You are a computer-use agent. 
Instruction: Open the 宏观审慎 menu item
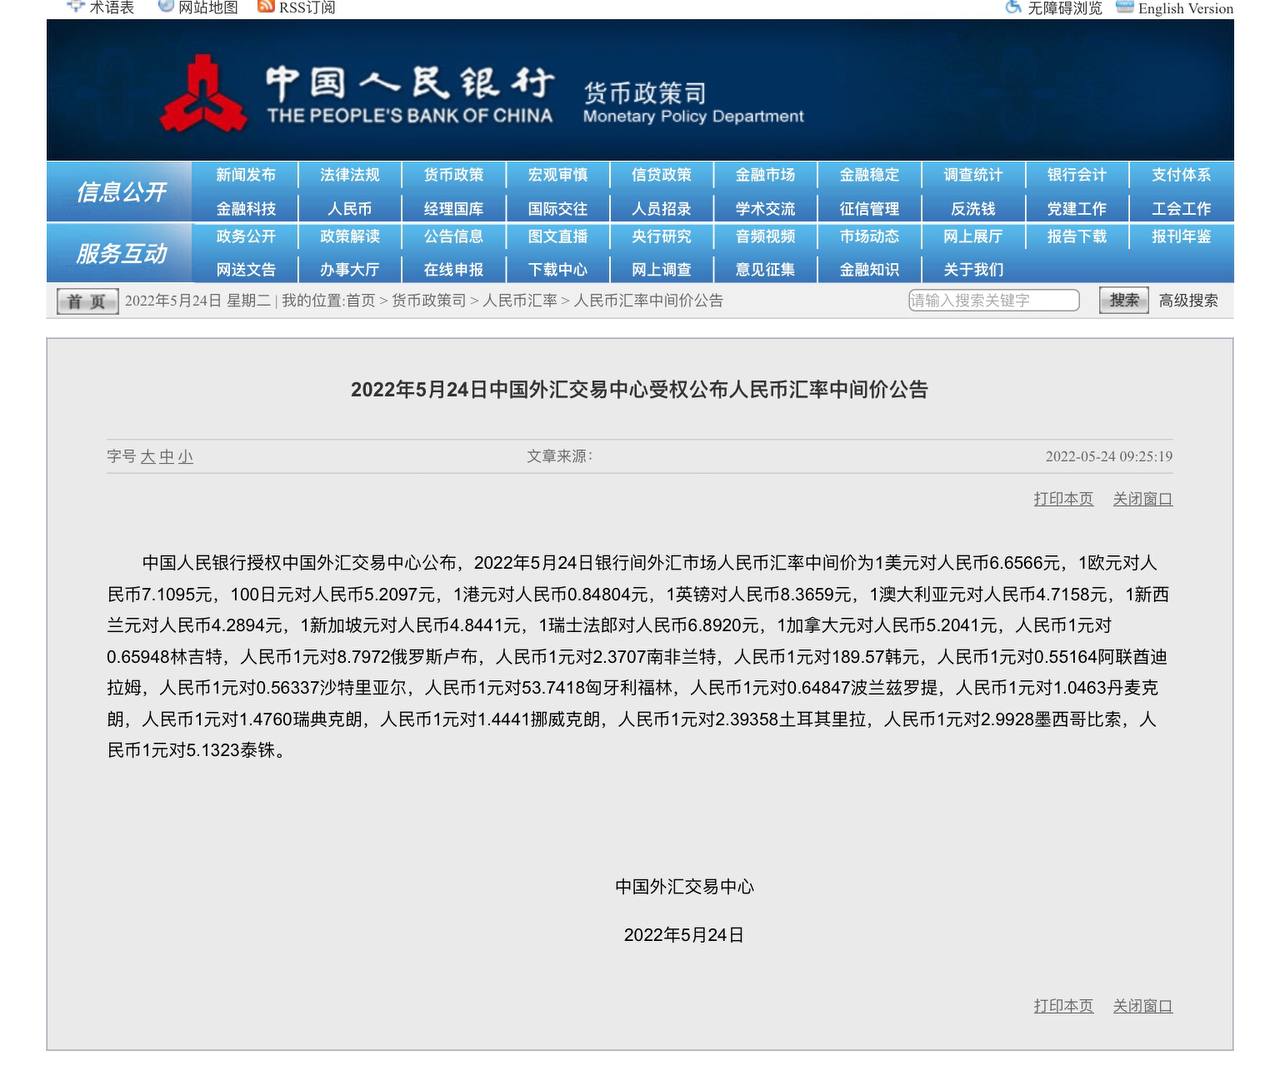557,175
